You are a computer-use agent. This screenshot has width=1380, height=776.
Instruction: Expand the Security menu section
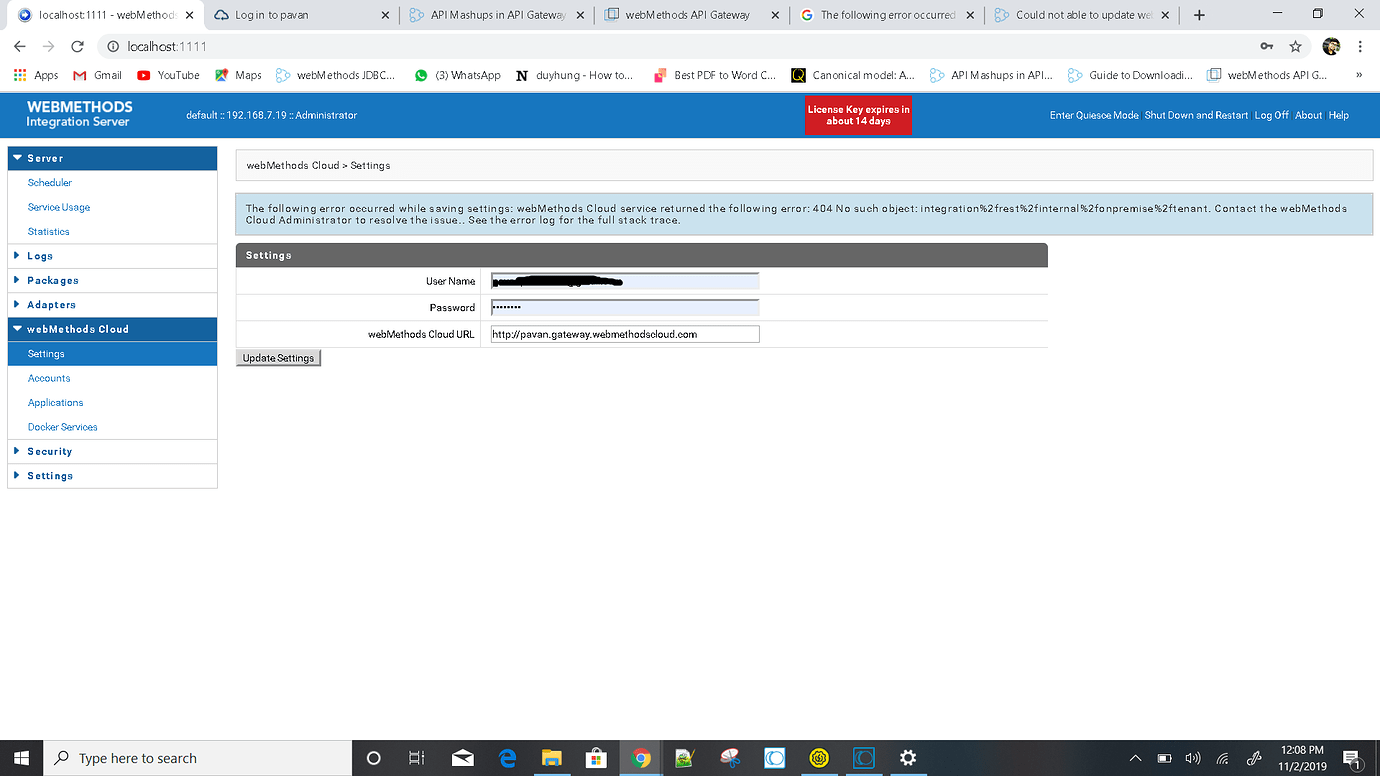pyautogui.click(x=112, y=452)
